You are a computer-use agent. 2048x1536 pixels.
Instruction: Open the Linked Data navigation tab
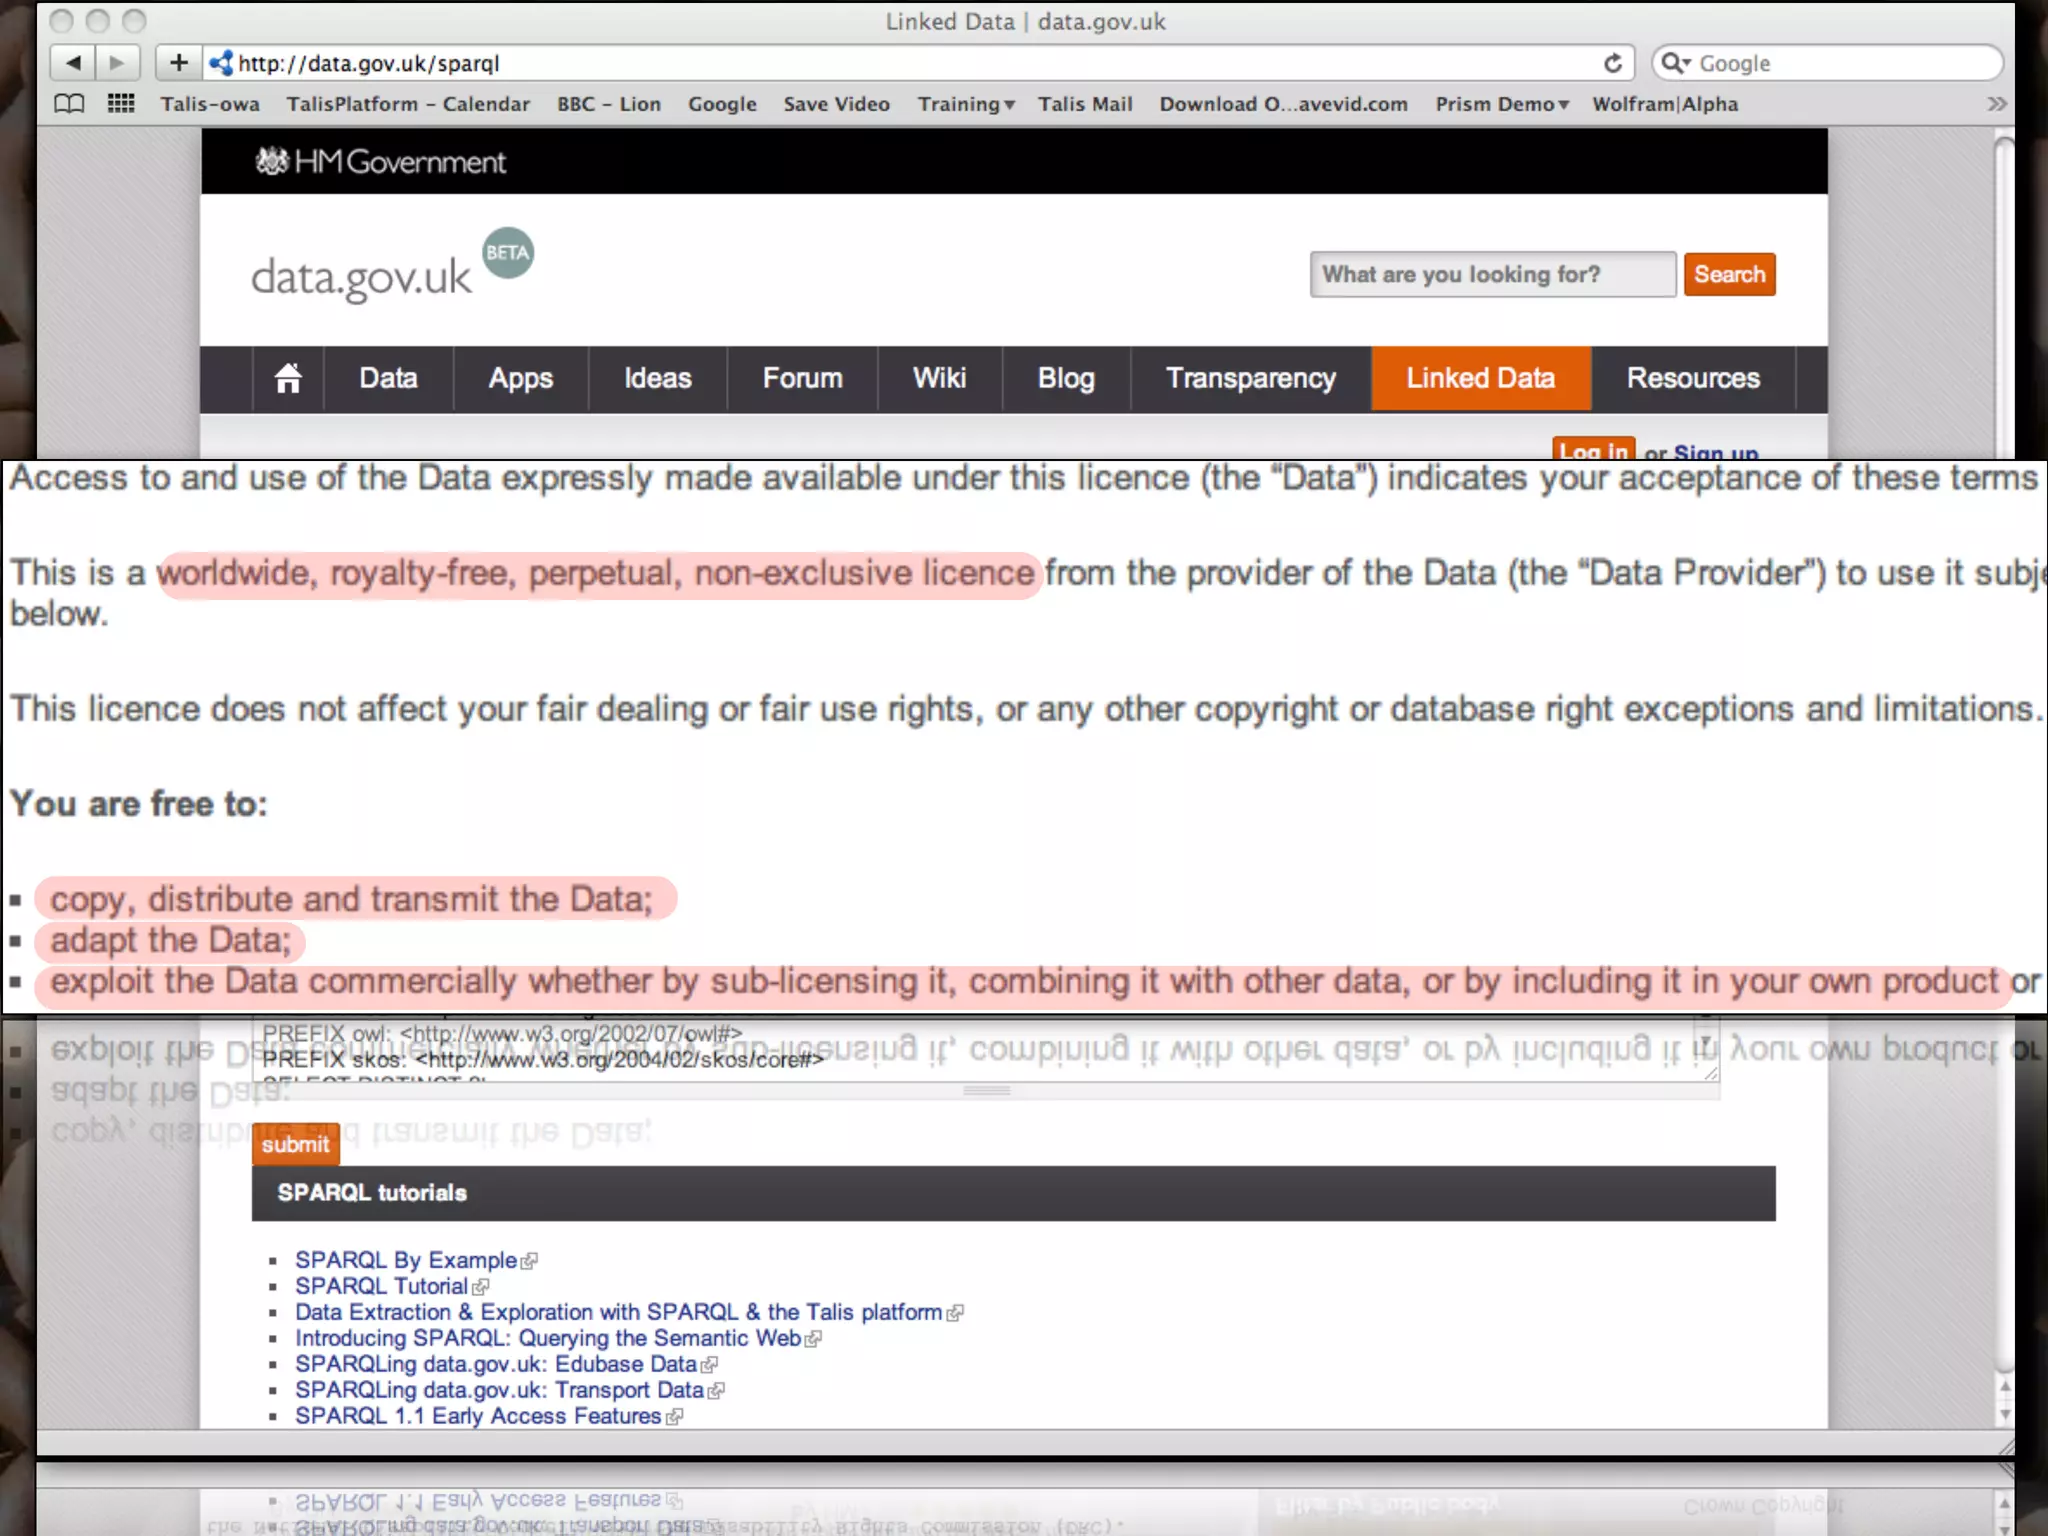point(1480,378)
